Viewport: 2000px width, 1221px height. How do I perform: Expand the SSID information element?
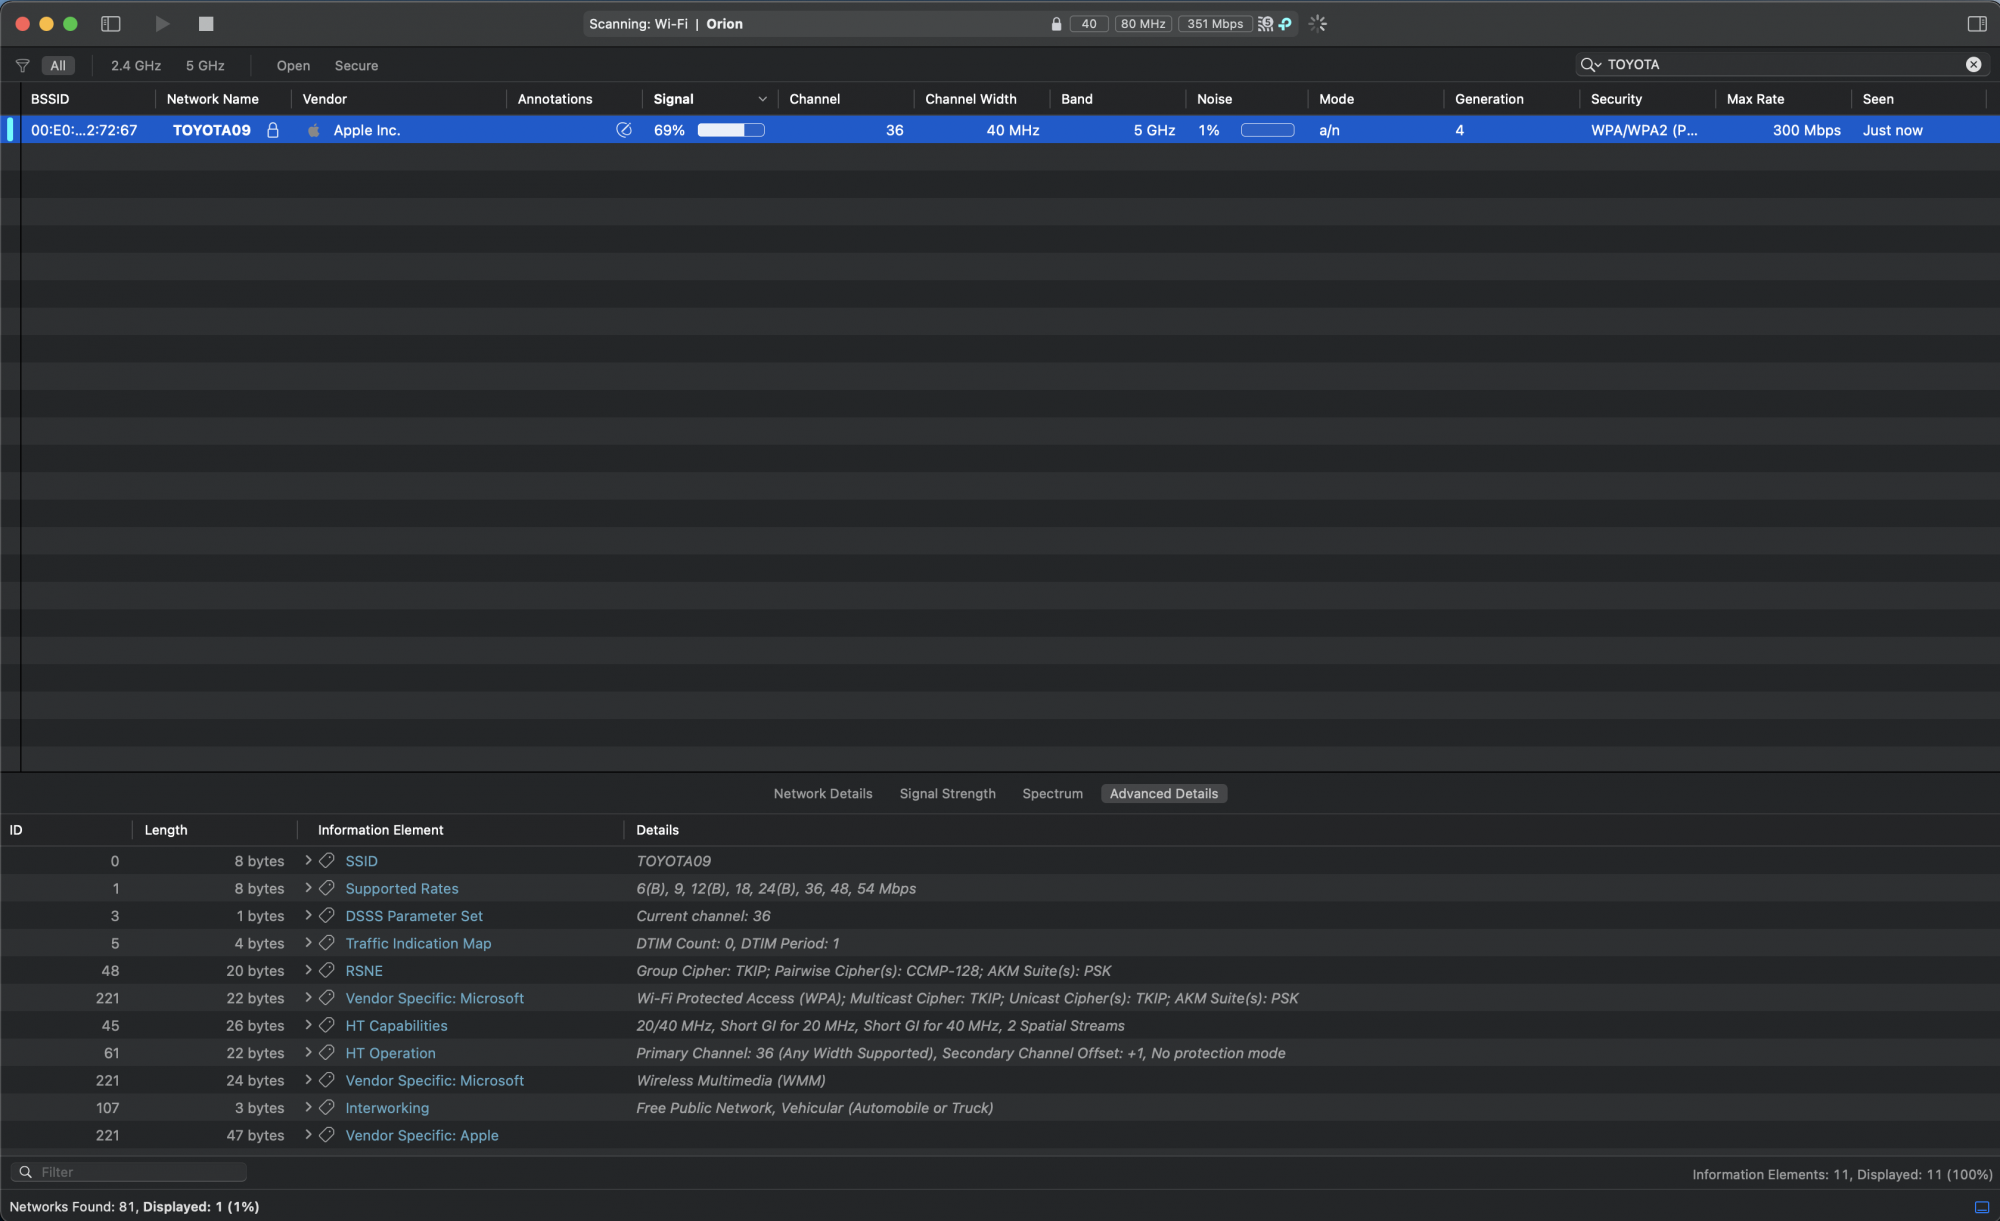(x=308, y=861)
